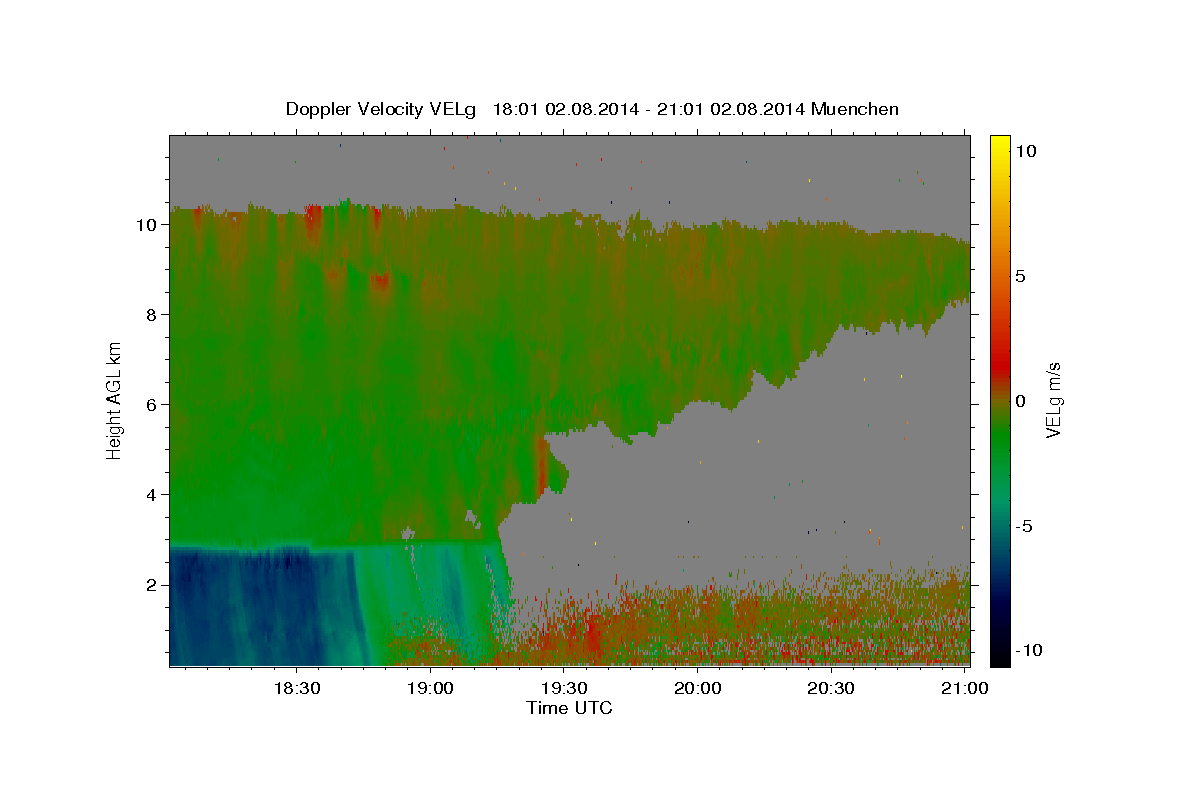Click the green section of the colorbar
1200x800 pixels.
[1000, 440]
